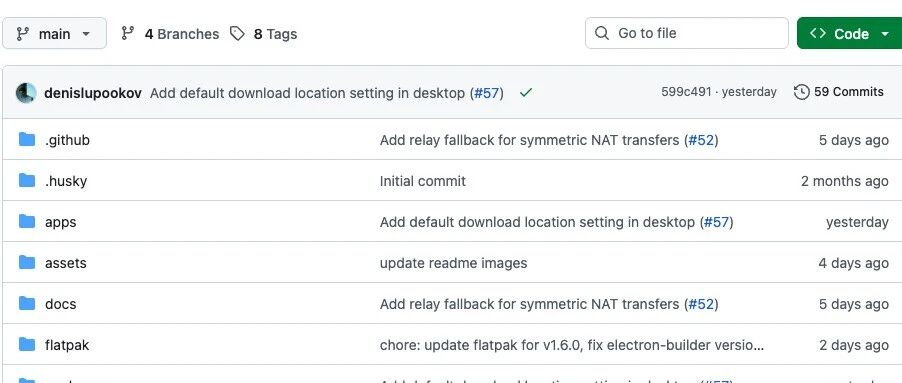This screenshot has height=383, width=902.
Task: Open the green Code dropdown button
Action: 849,33
